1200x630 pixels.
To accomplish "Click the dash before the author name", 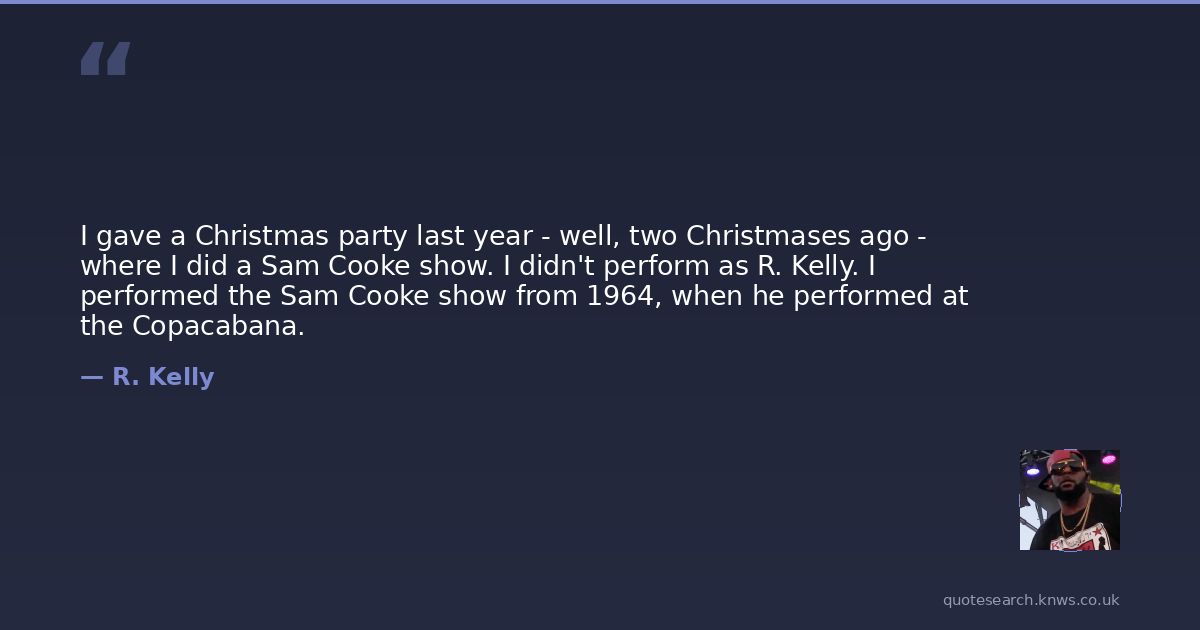I will coord(91,377).
